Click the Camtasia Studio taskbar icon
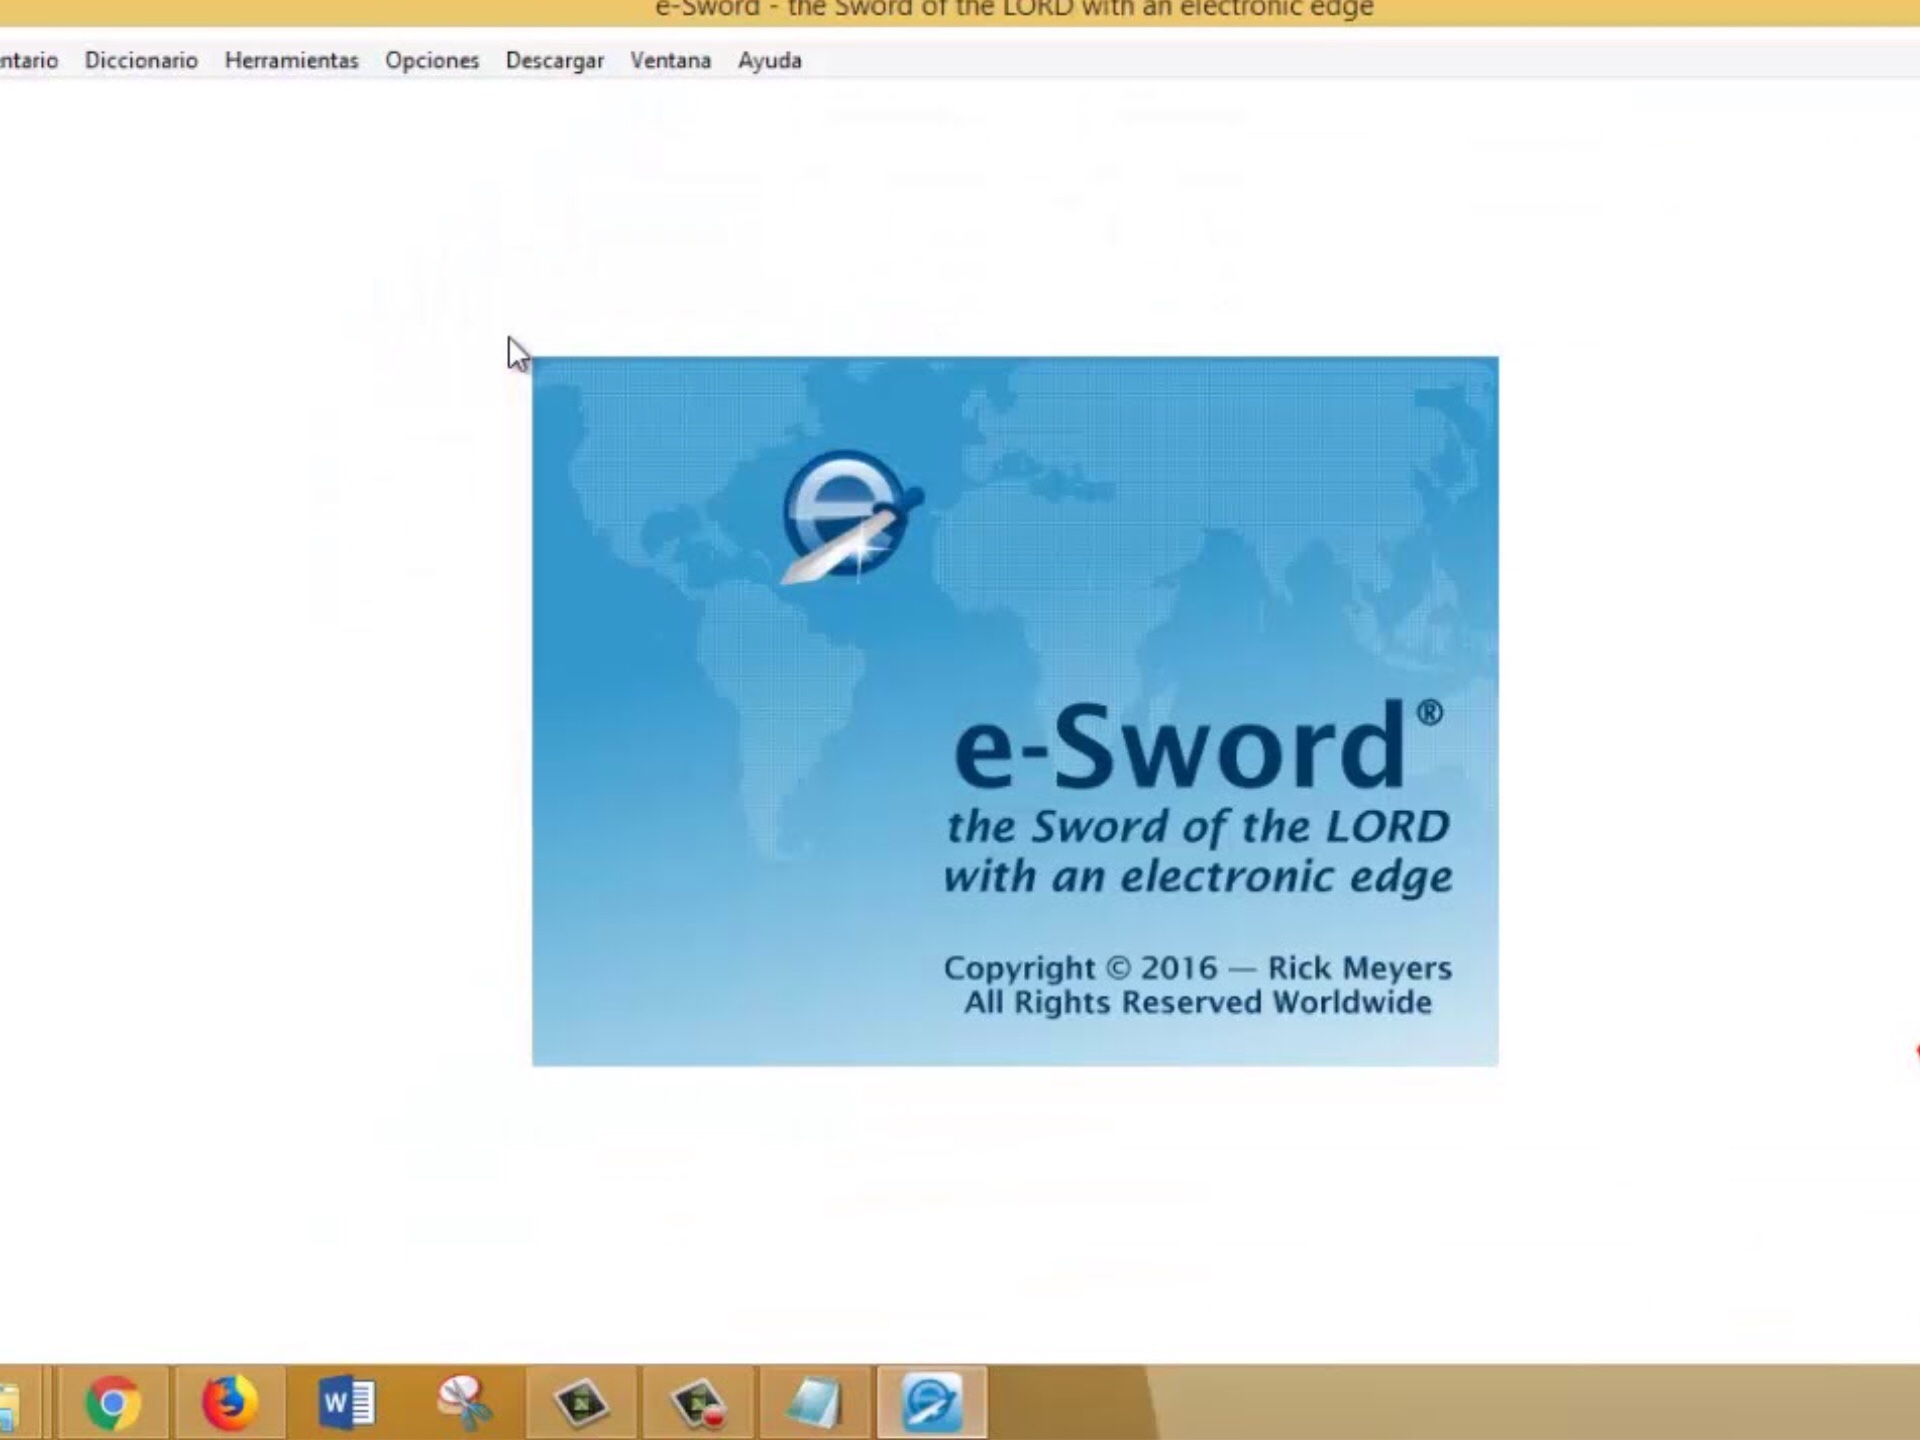Viewport: 1920px width, 1440px height. [x=581, y=1402]
